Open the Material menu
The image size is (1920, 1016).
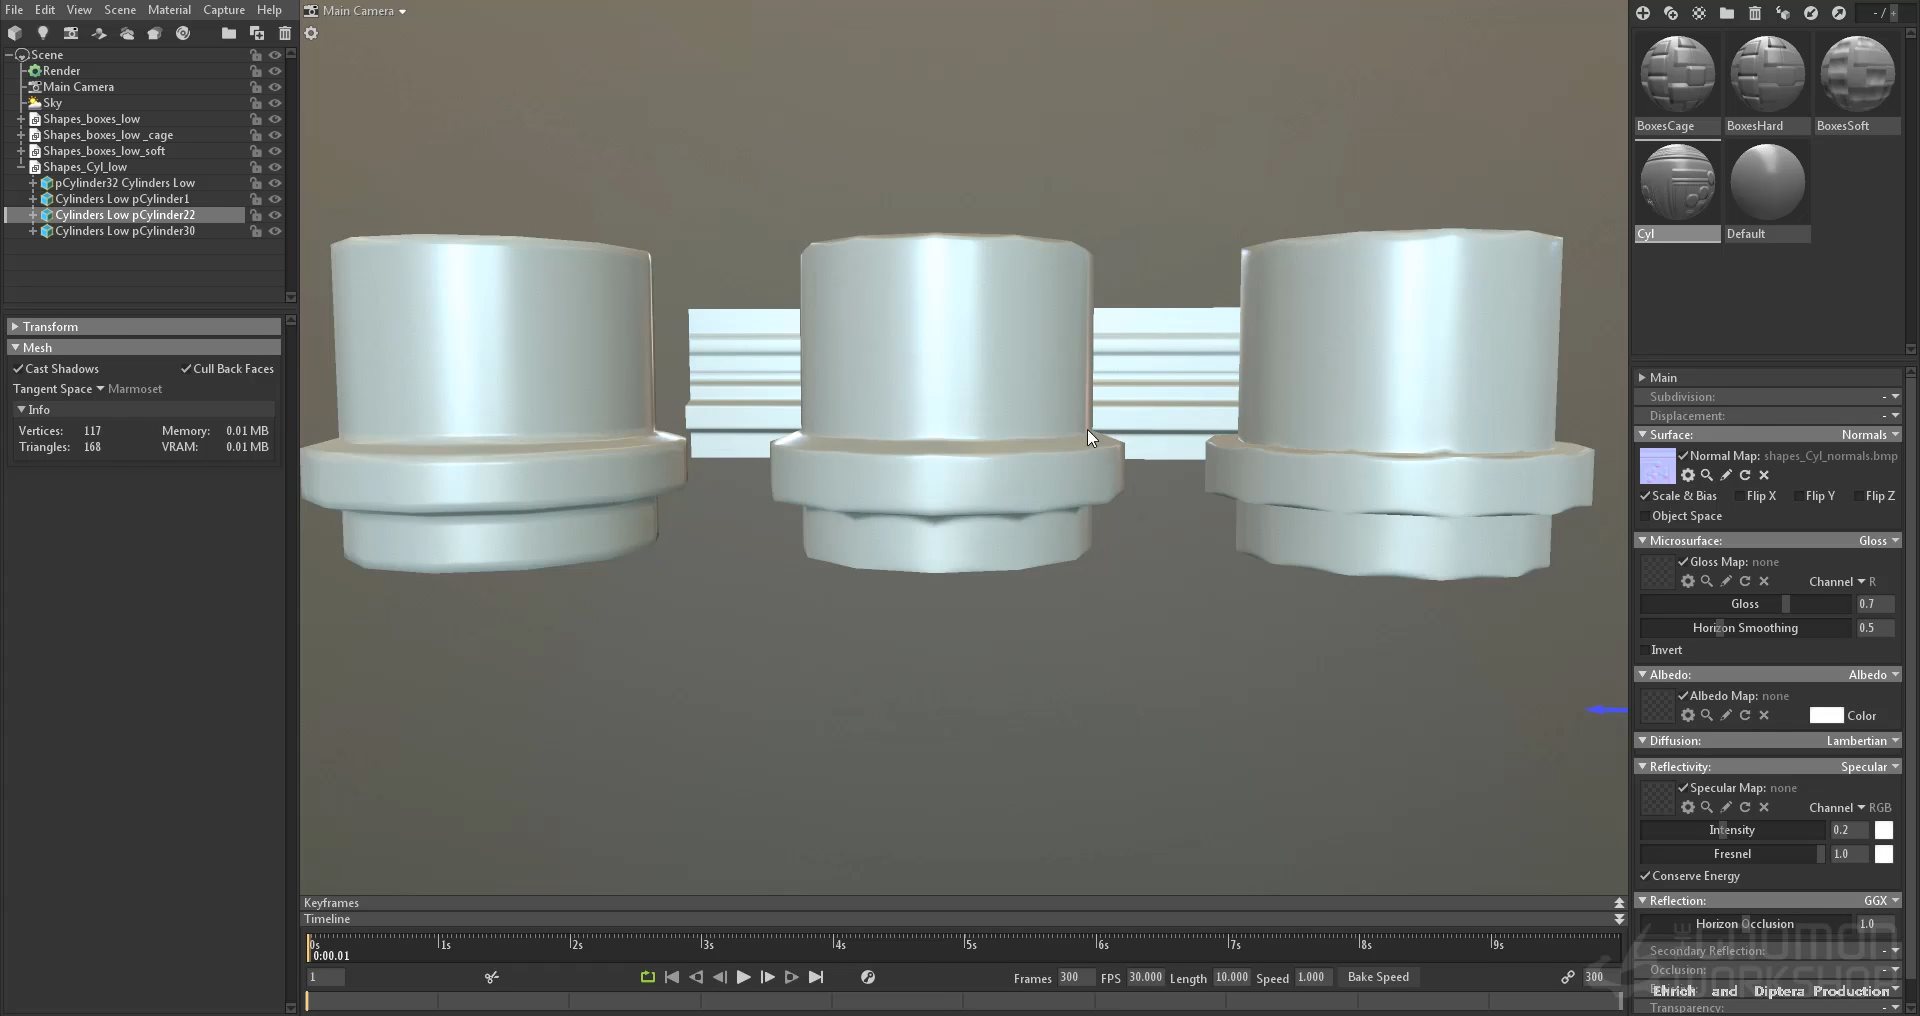tap(169, 10)
